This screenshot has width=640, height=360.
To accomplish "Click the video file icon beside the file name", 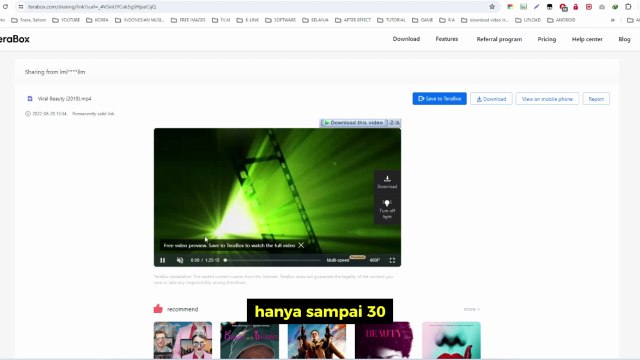I will coord(30,99).
